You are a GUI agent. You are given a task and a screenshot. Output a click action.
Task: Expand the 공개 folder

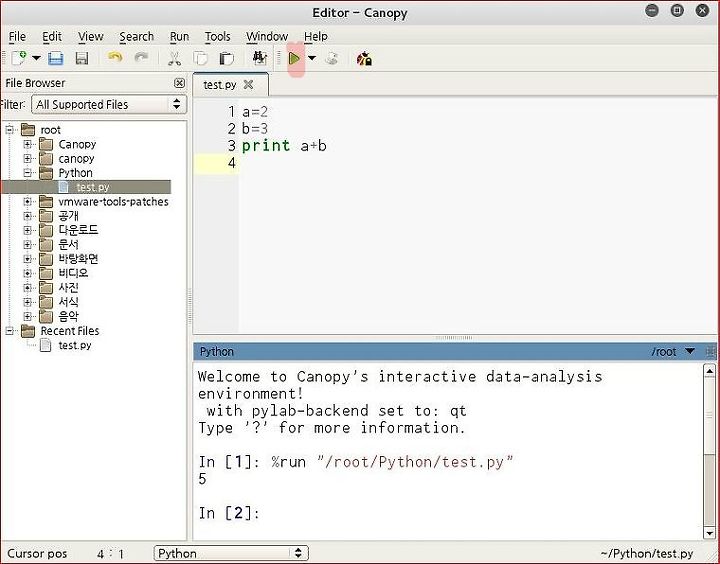point(27,216)
